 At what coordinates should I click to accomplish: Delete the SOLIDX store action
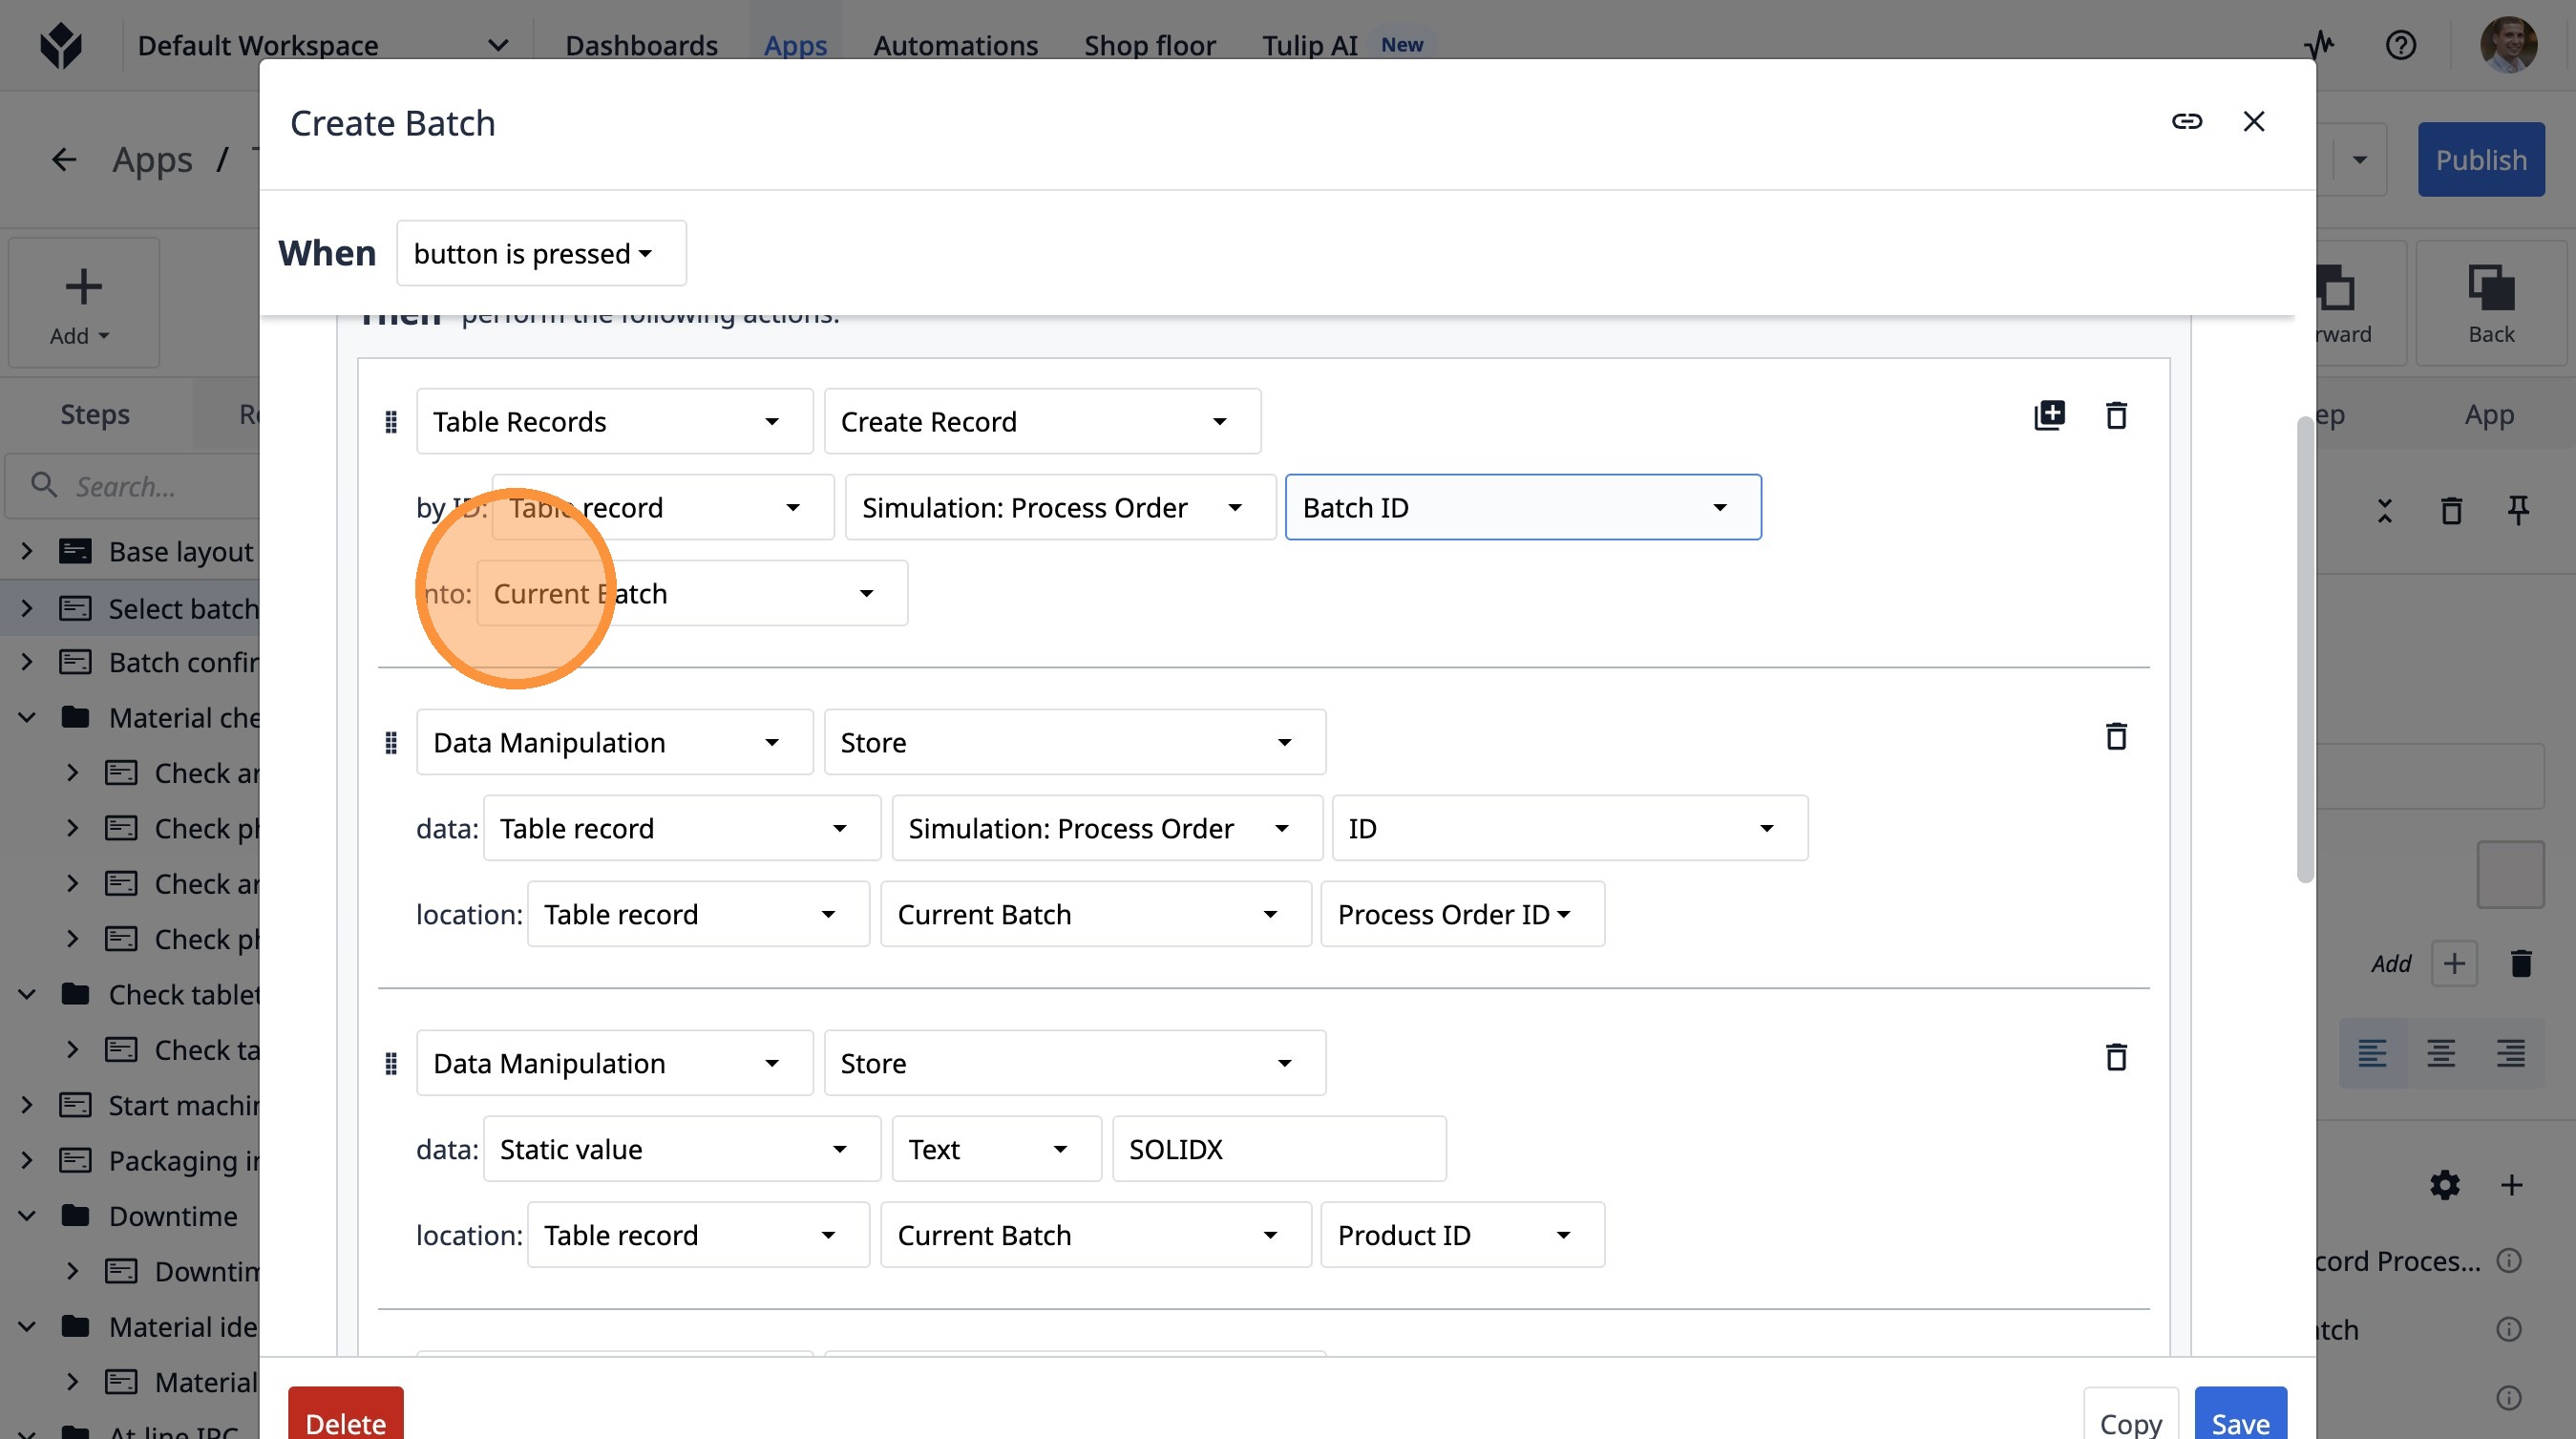pos(2116,1057)
